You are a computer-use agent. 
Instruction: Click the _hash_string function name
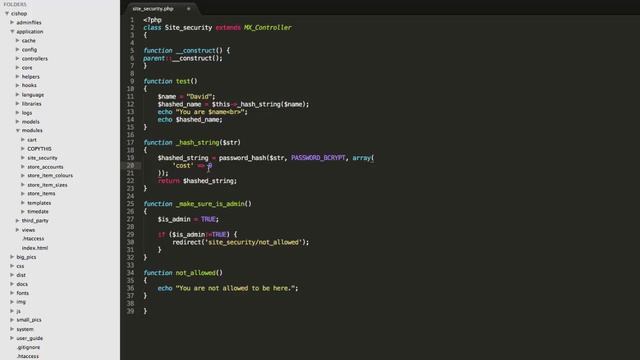coord(198,142)
